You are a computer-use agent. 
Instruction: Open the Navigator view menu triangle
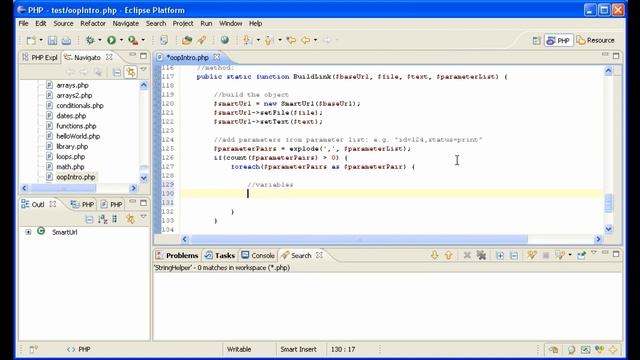[144, 70]
